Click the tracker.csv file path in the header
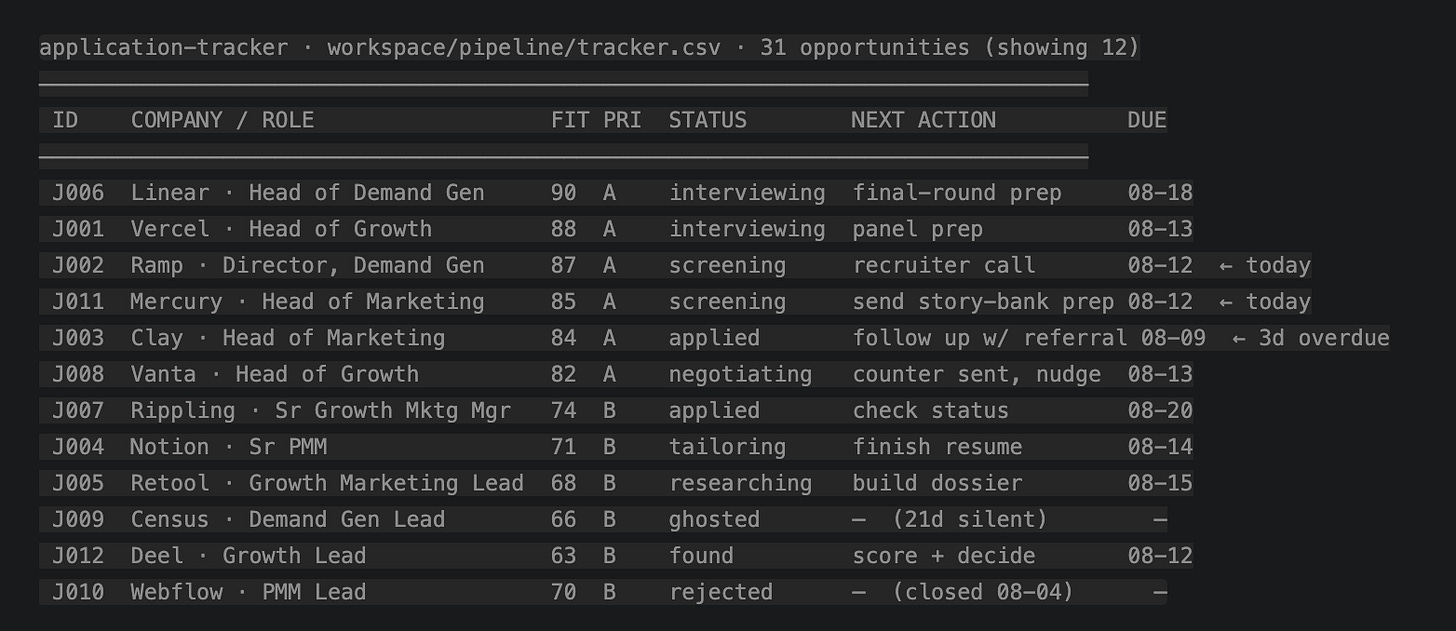The width and height of the screenshot is (1456, 631). pos(523,47)
